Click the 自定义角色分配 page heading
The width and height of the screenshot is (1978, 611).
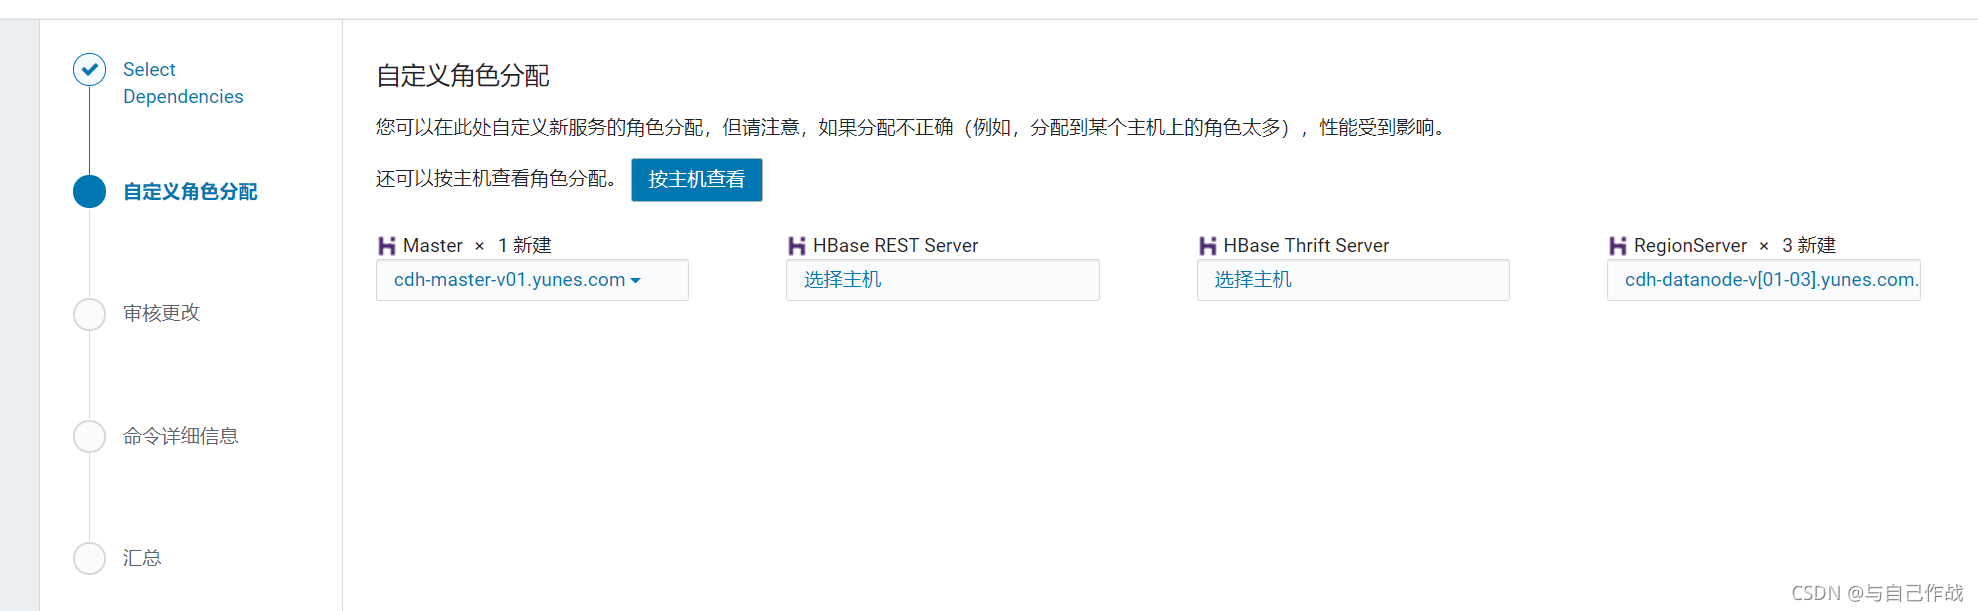463,76
